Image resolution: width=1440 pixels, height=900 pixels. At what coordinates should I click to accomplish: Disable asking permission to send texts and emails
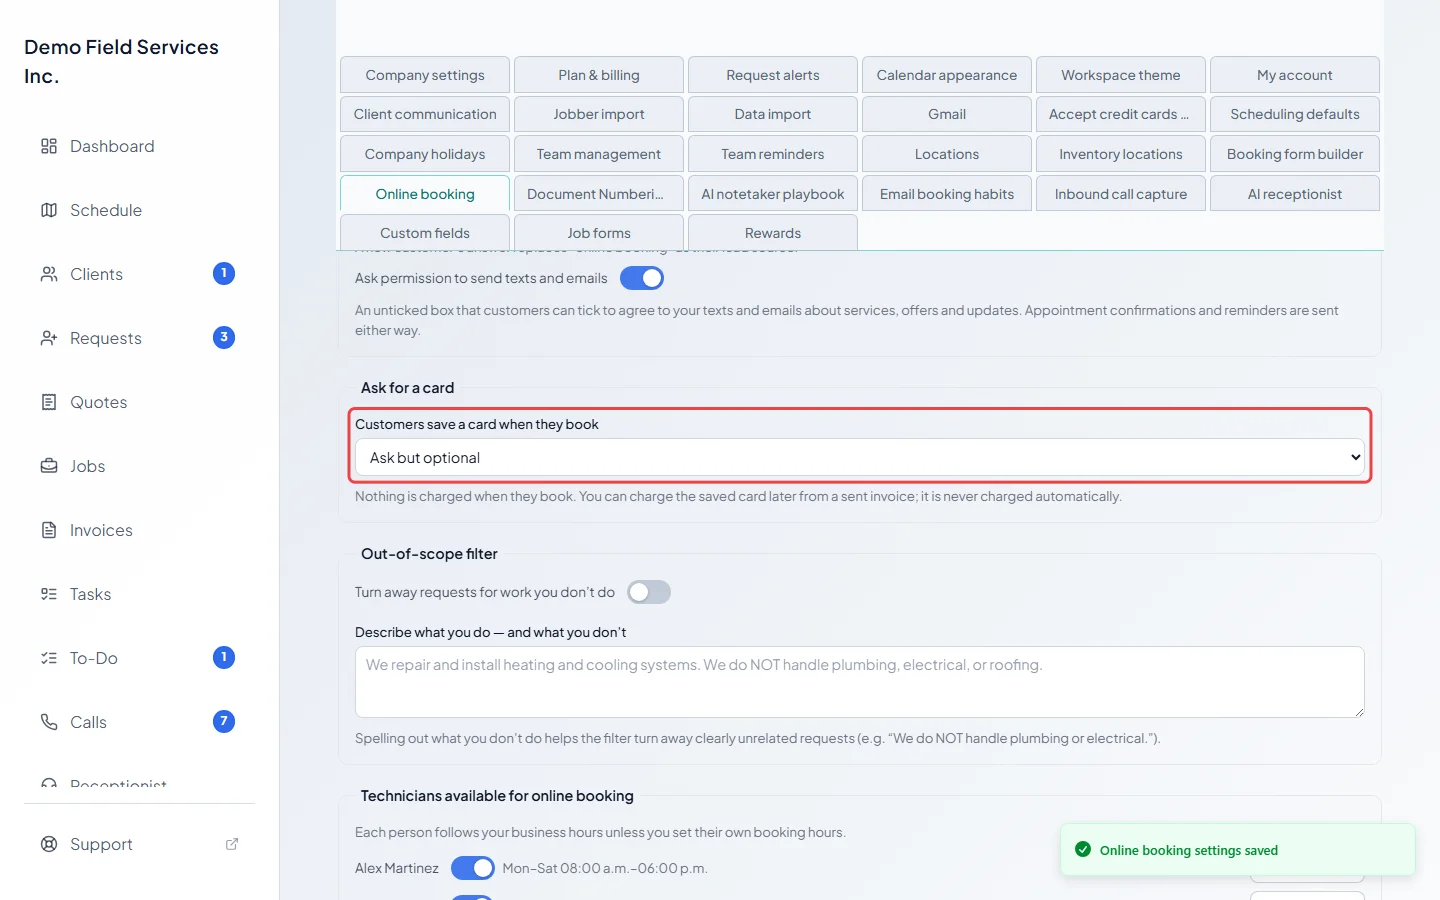coord(642,278)
